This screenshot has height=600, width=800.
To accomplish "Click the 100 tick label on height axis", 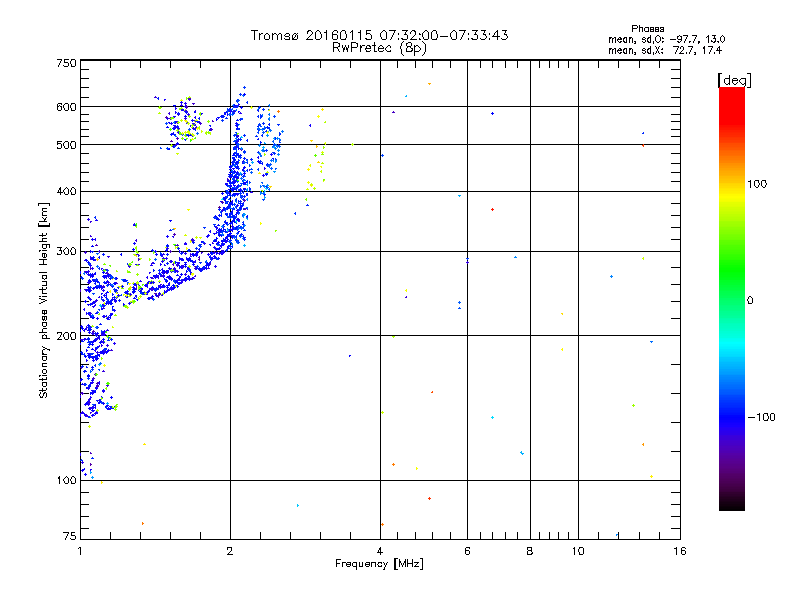I will [x=66, y=481].
